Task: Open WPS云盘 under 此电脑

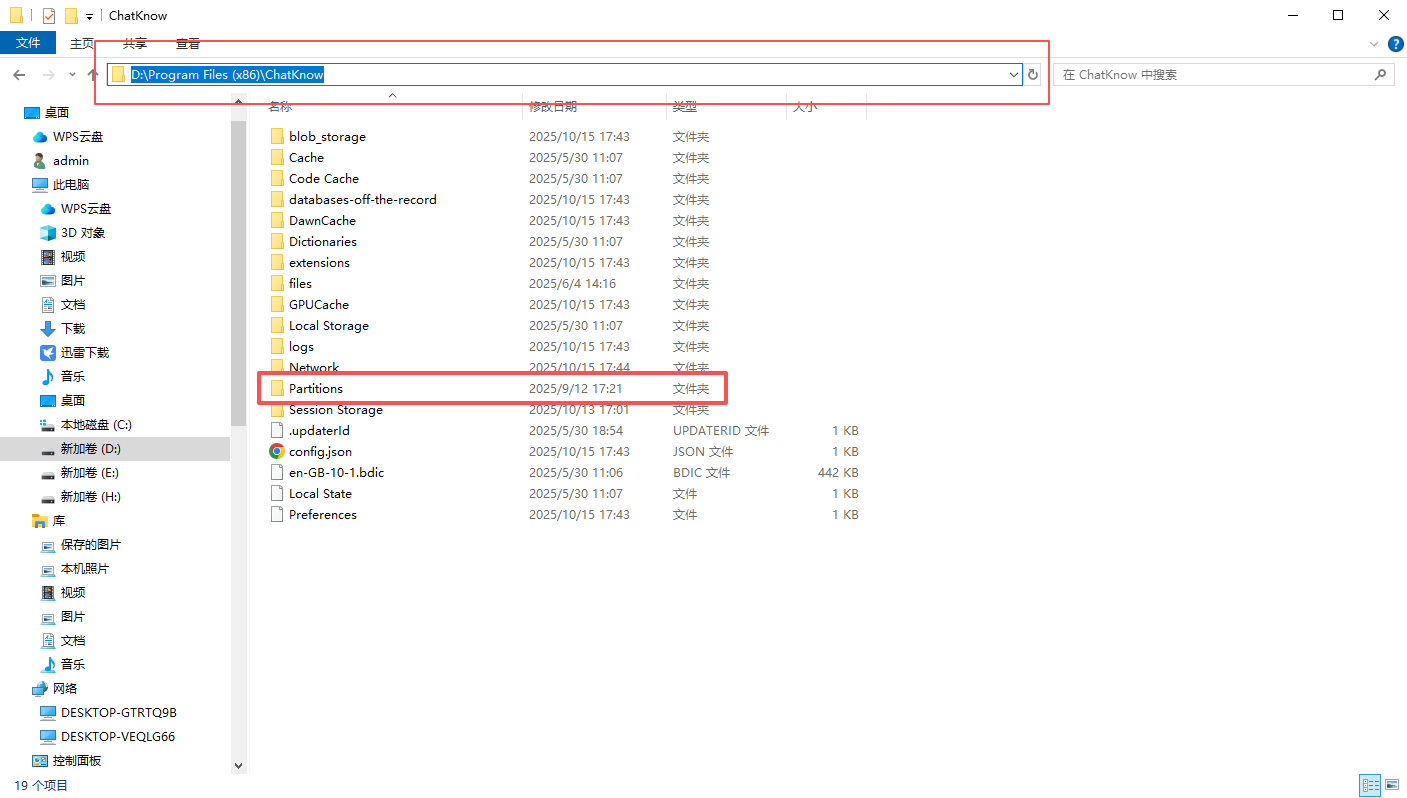Action: [85, 209]
